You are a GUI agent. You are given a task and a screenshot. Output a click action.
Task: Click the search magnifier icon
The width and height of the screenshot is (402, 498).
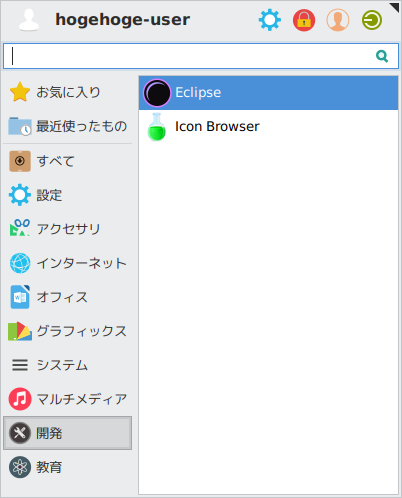pyautogui.click(x=382, y=56)
